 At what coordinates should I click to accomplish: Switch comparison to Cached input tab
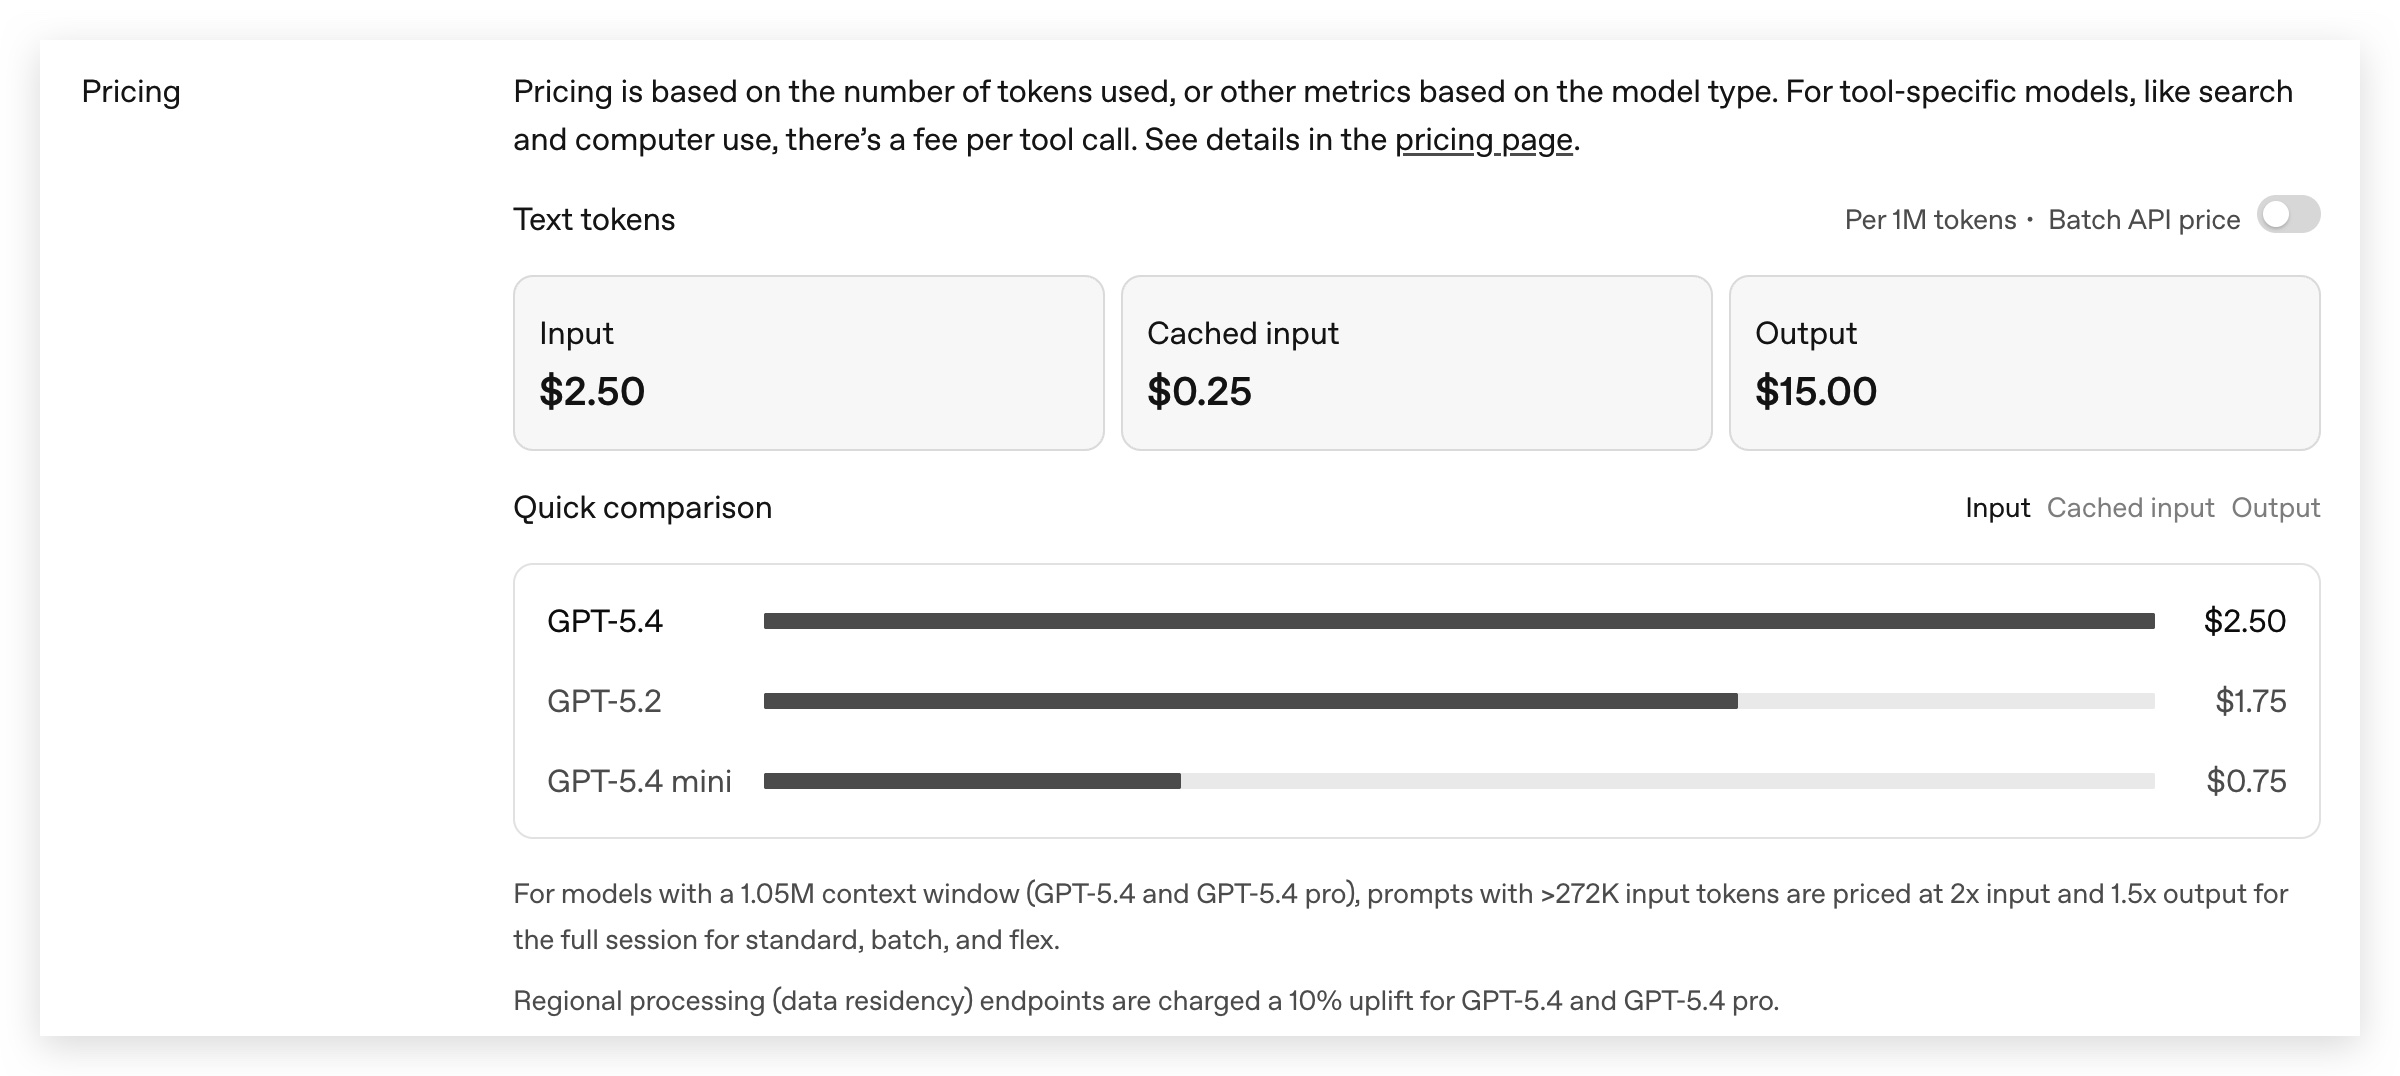point(2130,508)
